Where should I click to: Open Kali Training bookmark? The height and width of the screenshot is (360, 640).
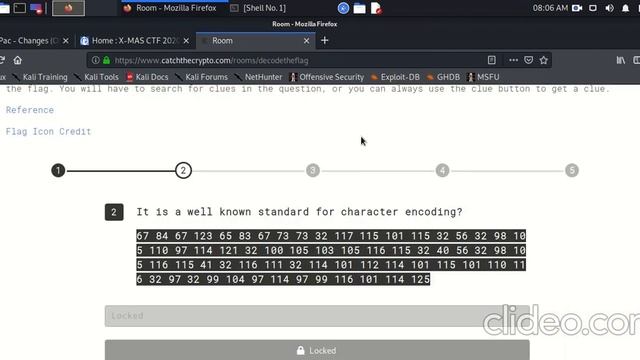click(x=40, y=77)
